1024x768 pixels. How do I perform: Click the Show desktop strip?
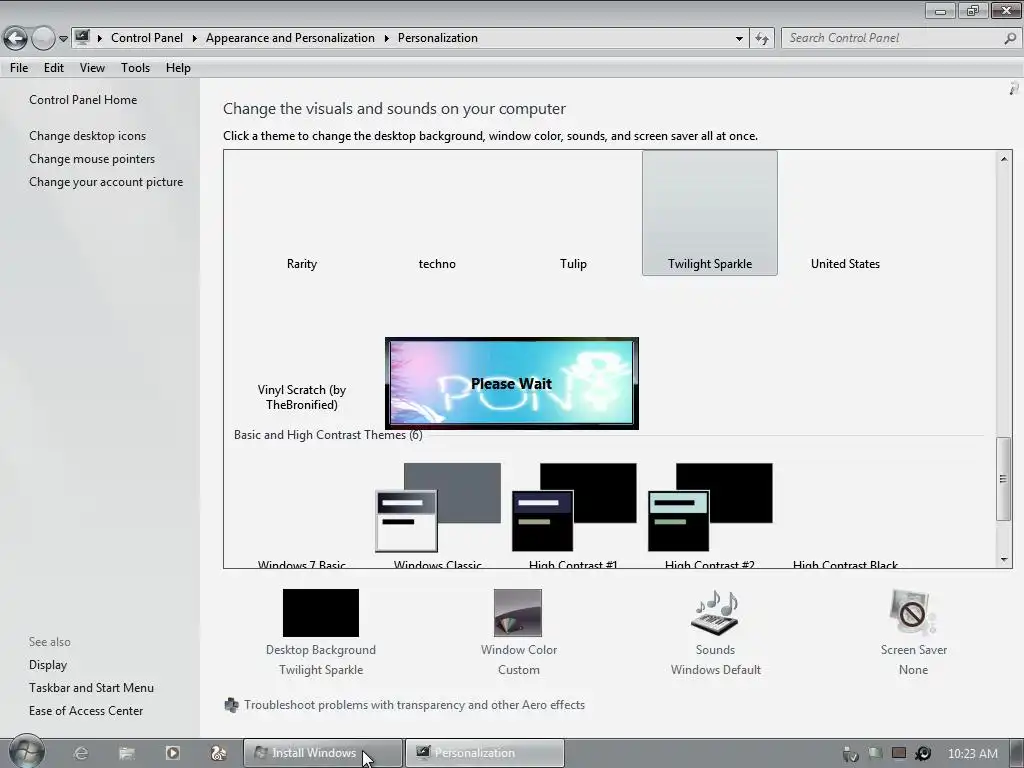[1016, 753]
